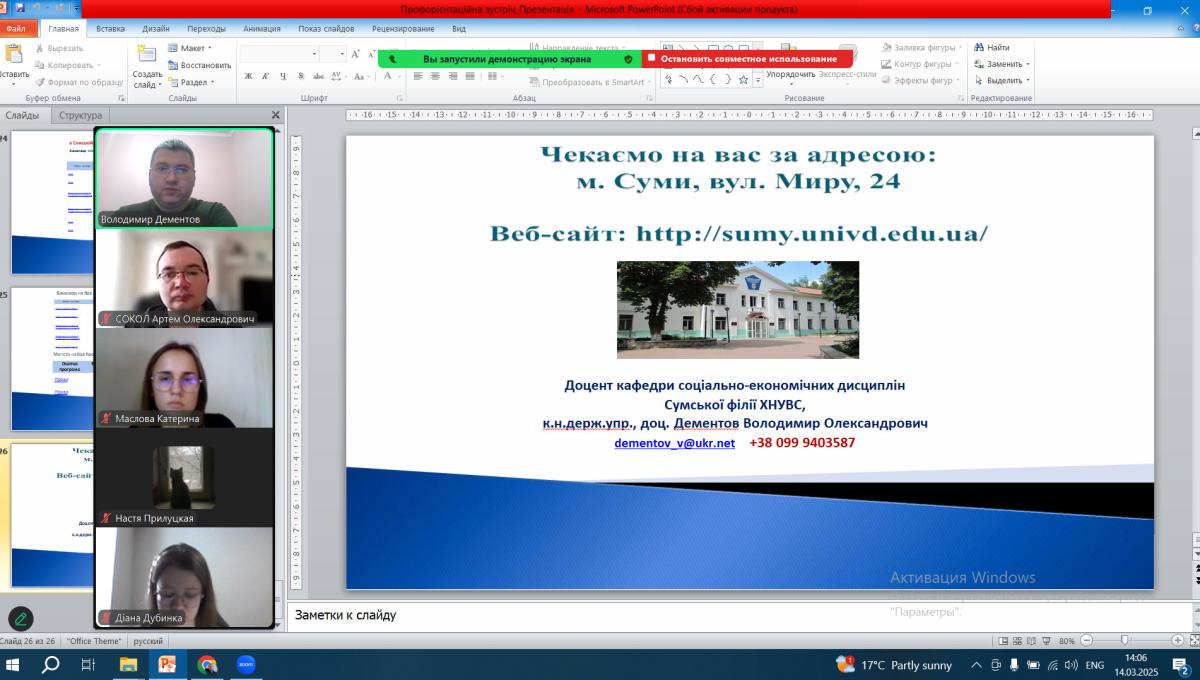This screenshot has height=680, width=1200.
Task: Open the Вставка ribbon tab
Action: tap(110, 29)
